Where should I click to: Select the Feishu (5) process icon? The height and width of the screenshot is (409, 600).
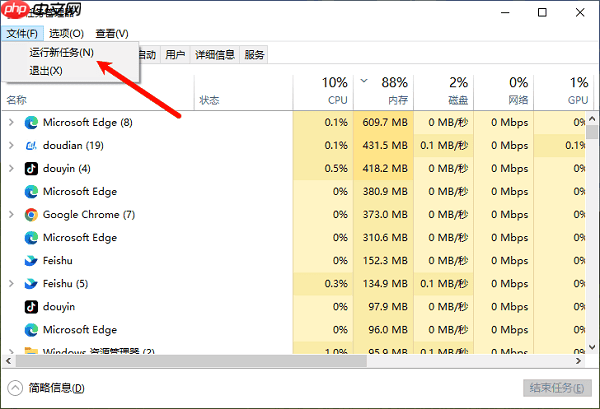coord(31,283)
